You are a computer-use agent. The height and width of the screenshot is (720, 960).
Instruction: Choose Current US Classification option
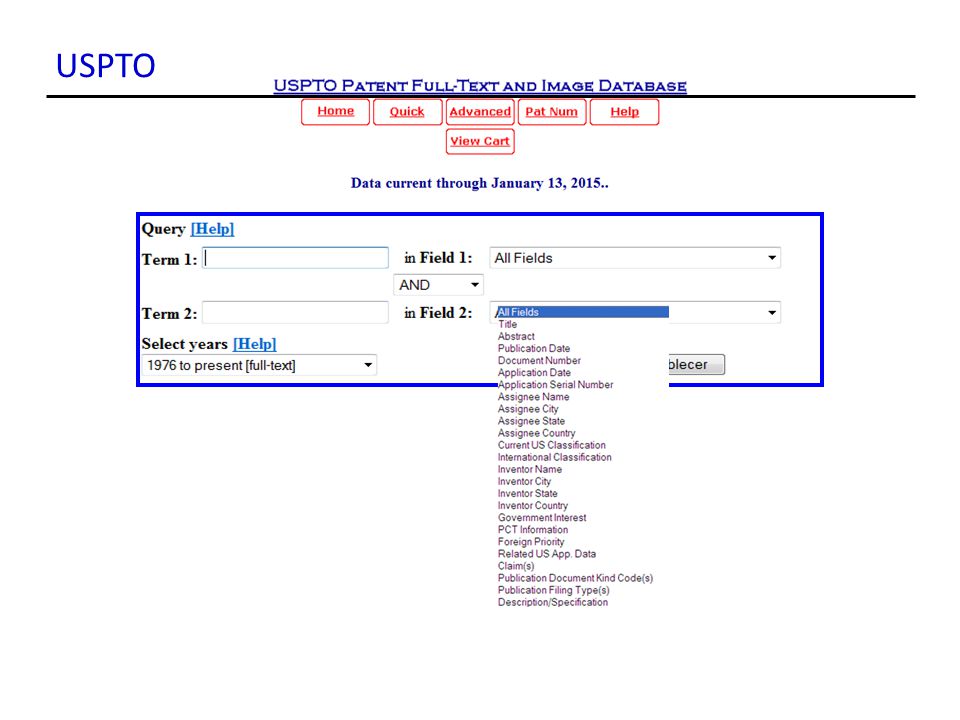tap(552, 445)
